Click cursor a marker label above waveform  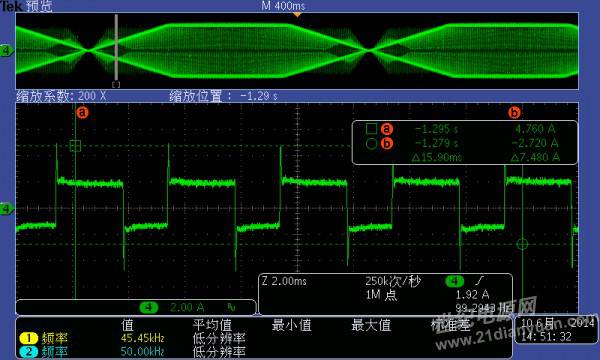pos(82,112)
